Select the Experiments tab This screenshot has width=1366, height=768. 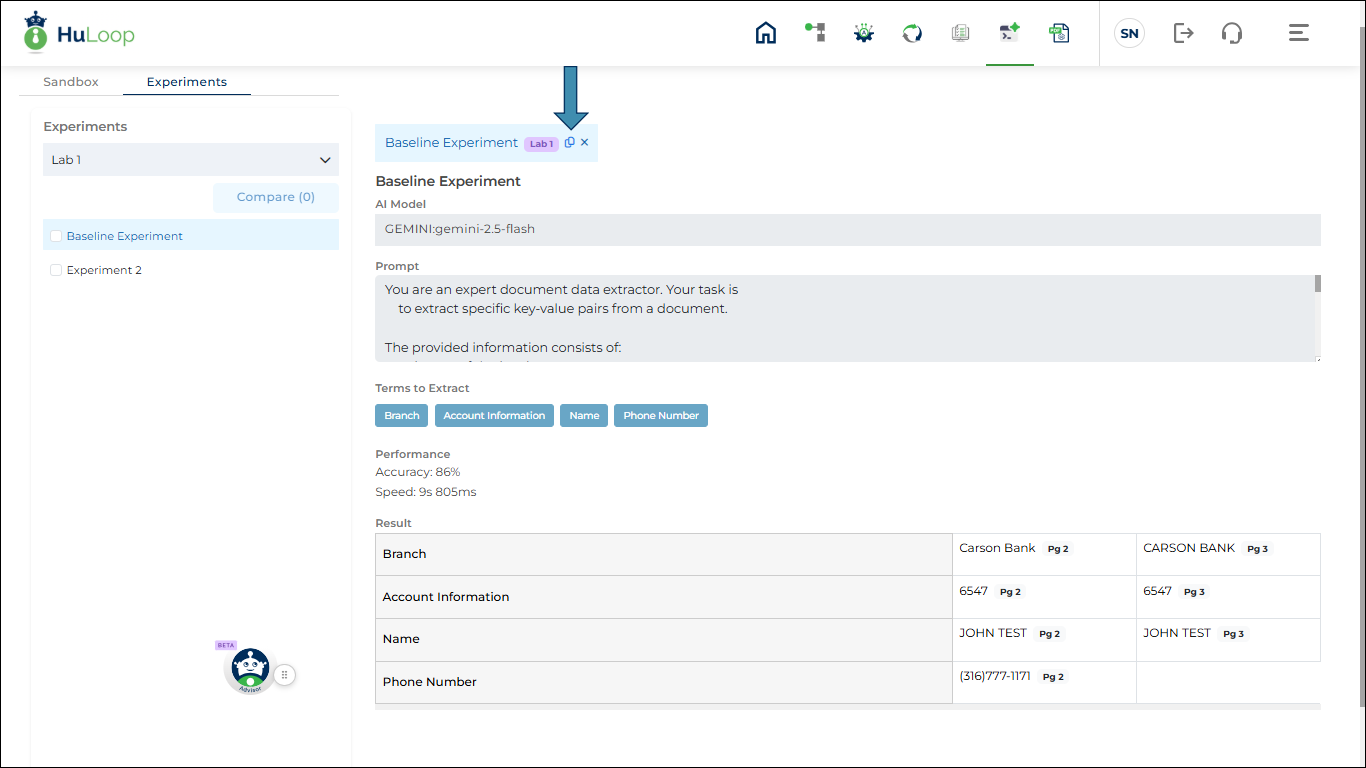[x=187, y=82]
